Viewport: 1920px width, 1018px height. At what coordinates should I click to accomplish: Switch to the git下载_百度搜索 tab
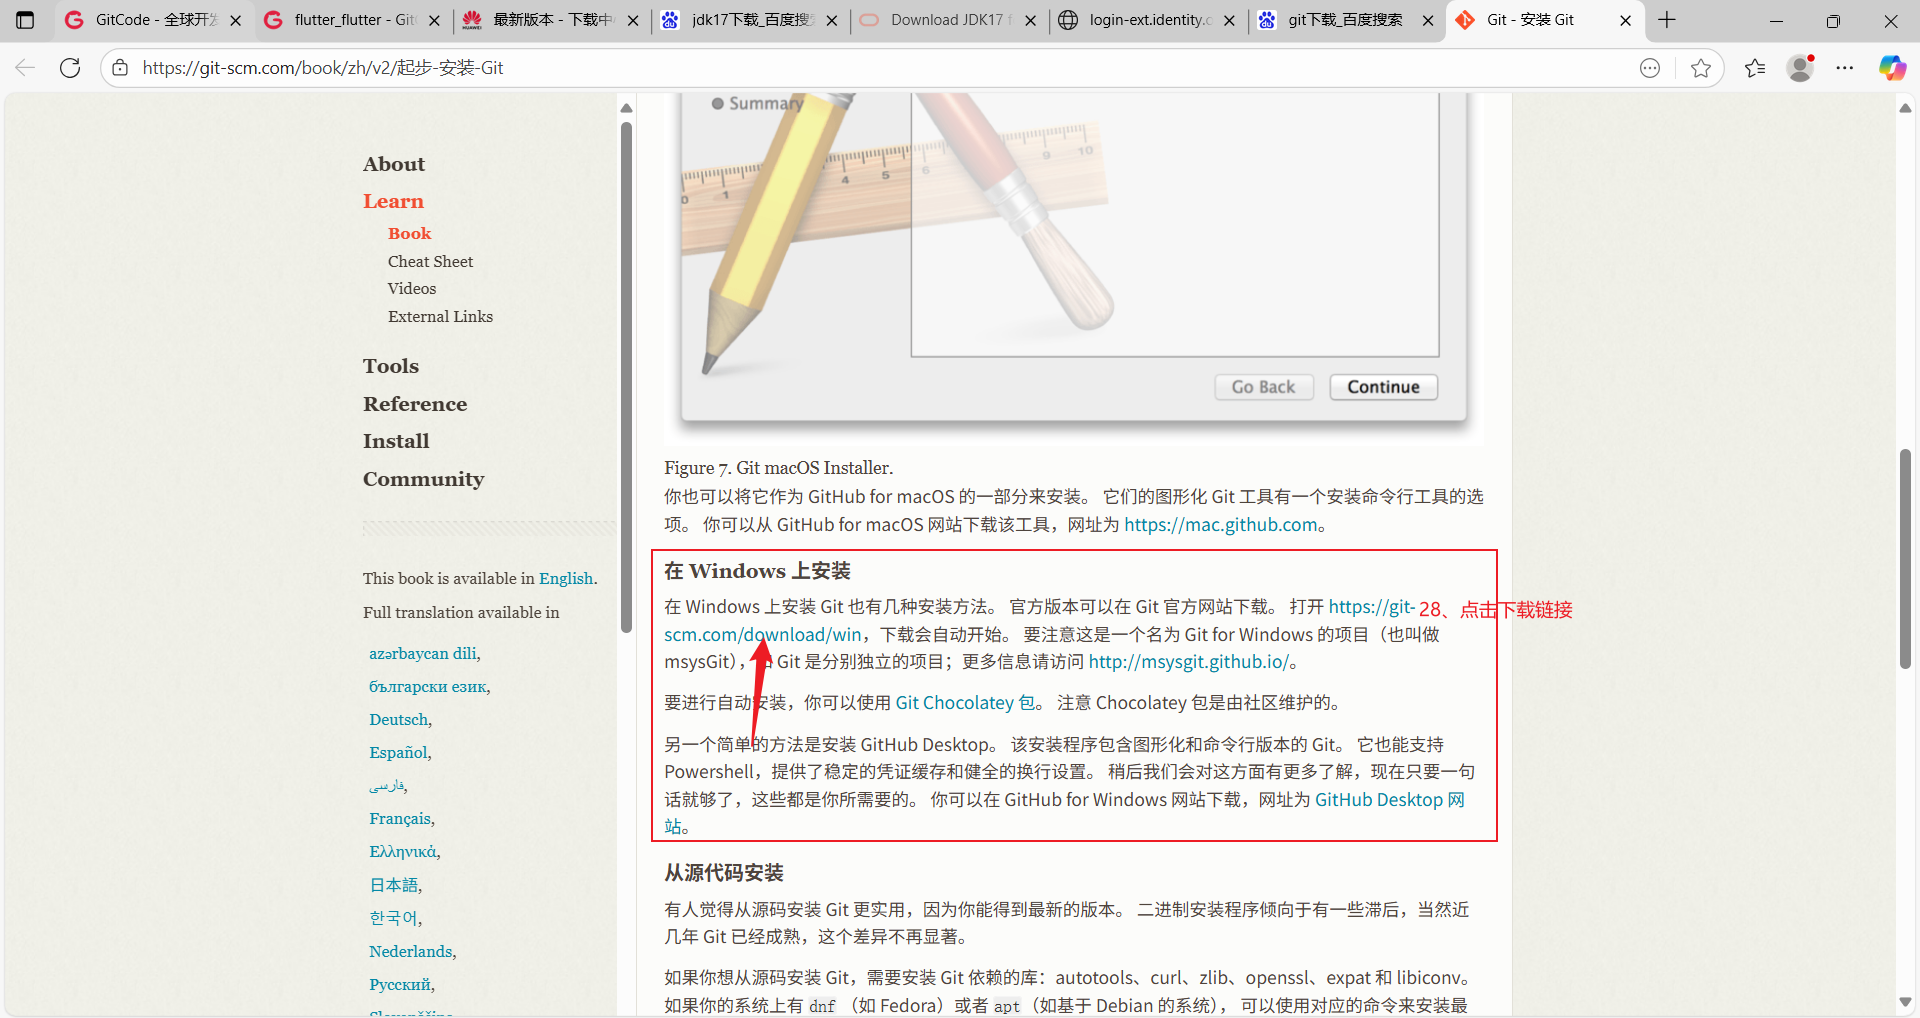(1347, 20)
